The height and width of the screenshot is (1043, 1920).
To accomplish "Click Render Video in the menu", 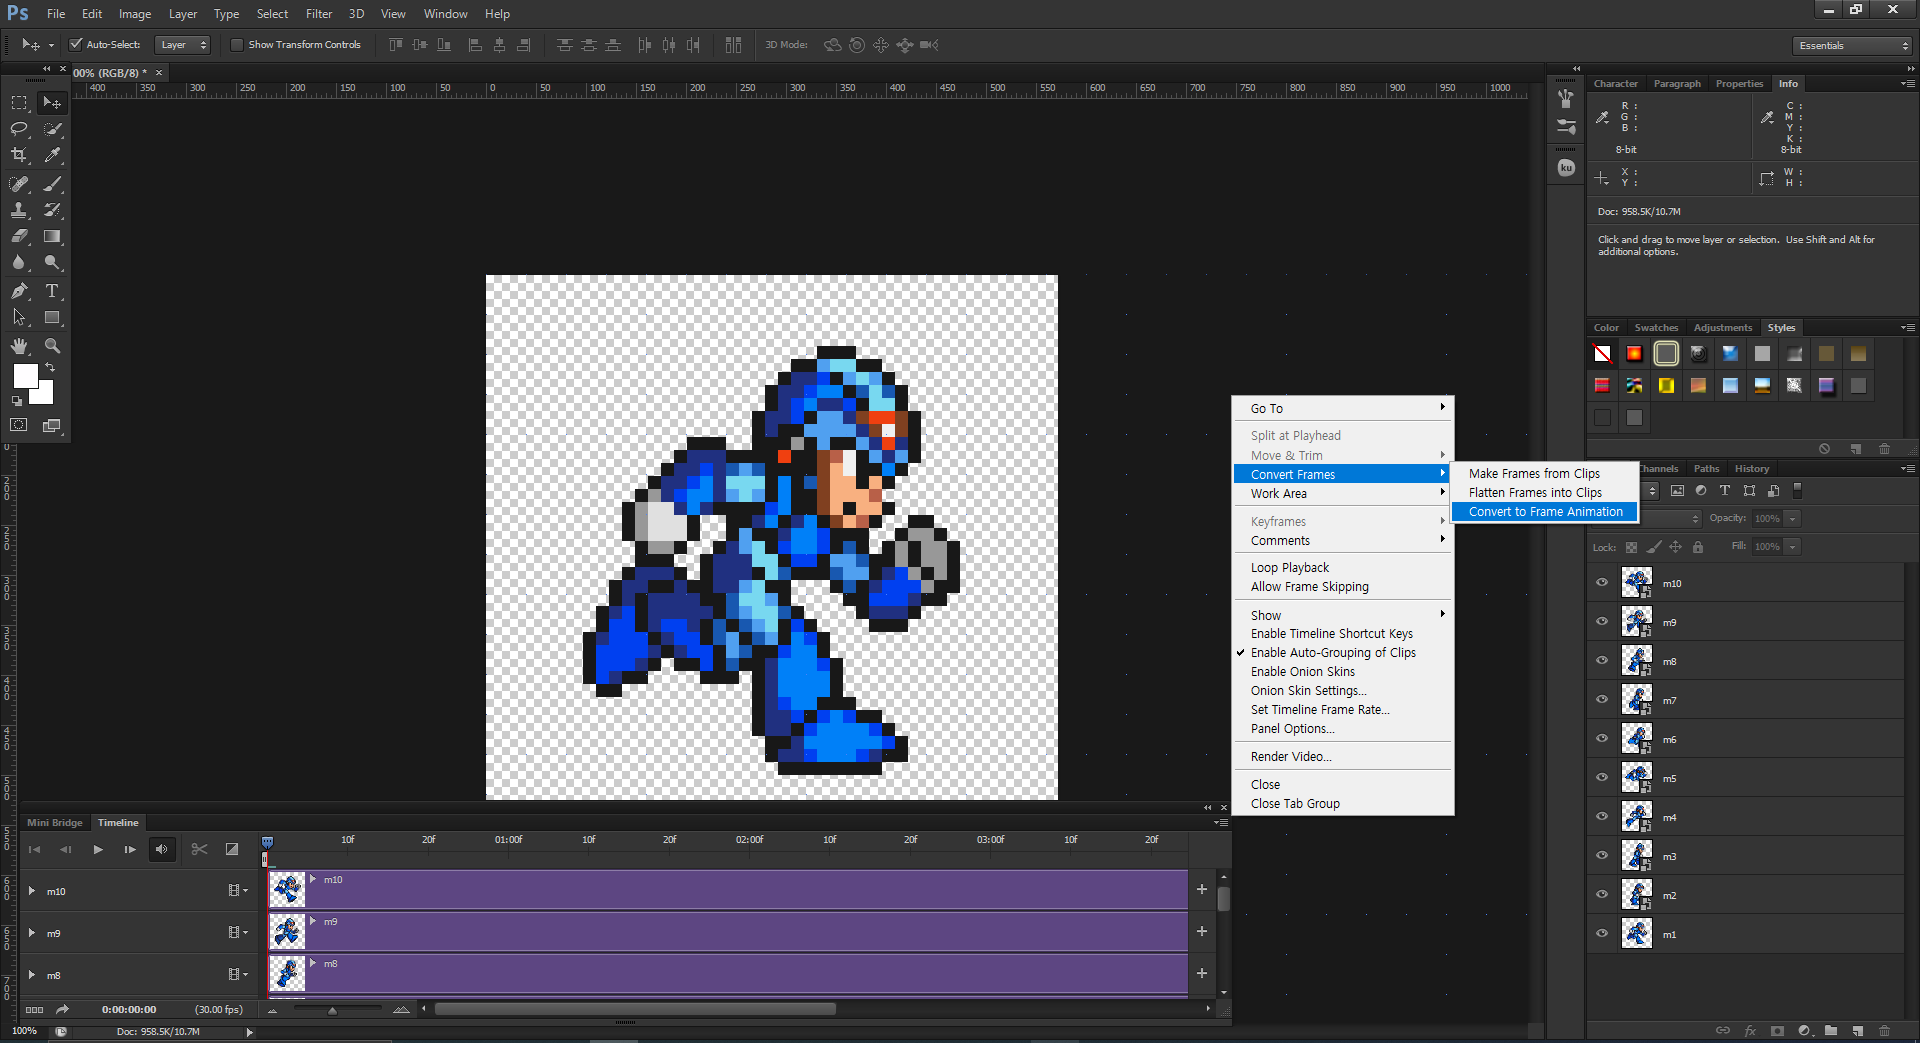I will pyautogui.click(x=1290, y=757).
